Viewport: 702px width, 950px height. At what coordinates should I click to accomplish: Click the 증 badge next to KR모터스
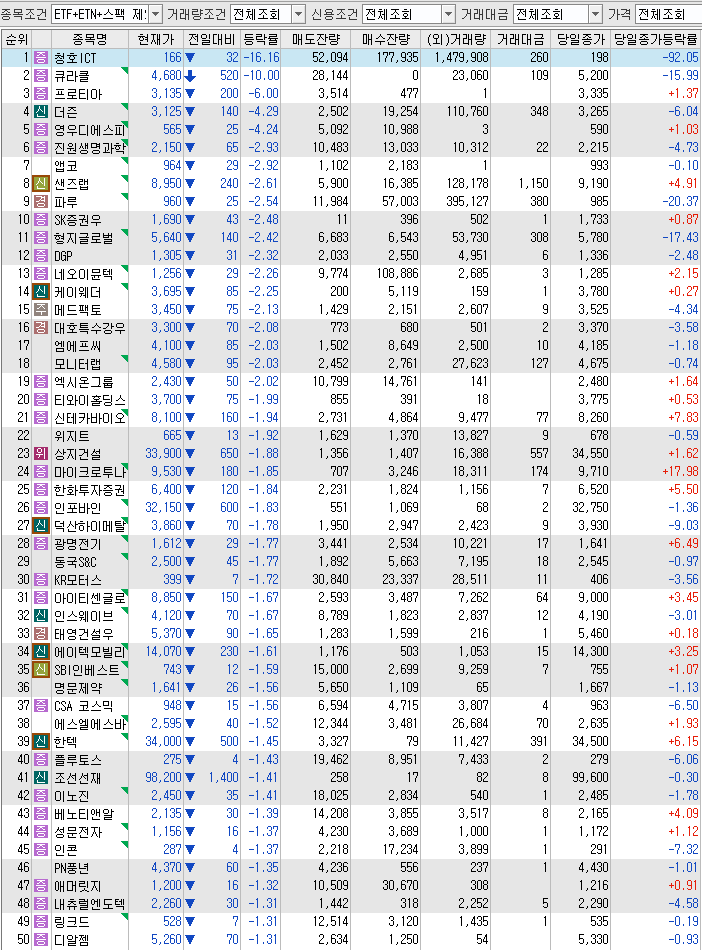pos(41,580)
